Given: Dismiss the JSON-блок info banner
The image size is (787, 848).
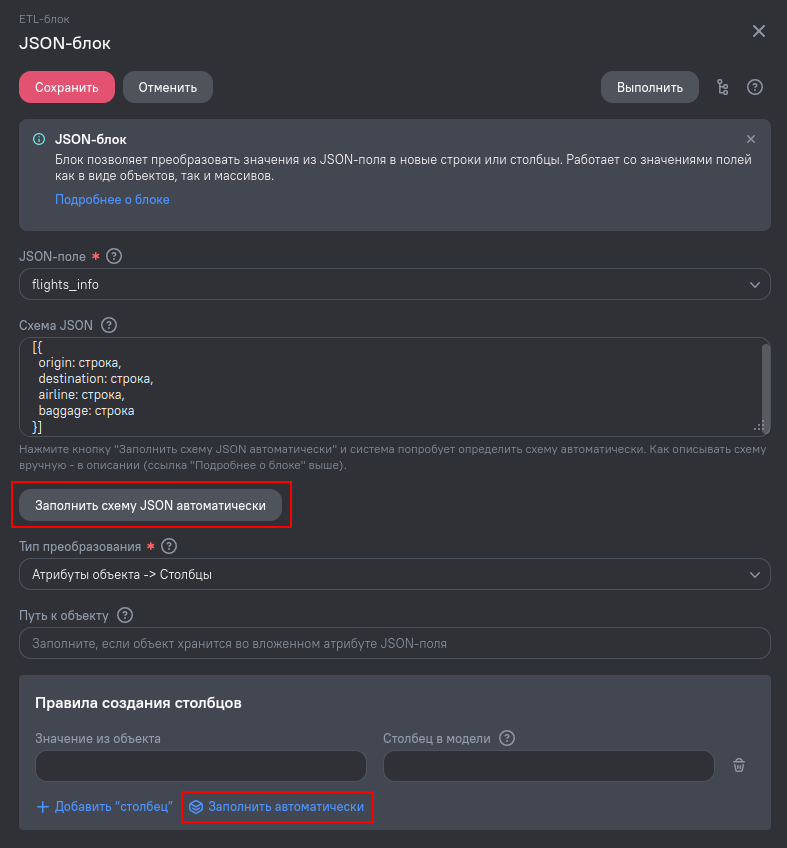Looking at the screenshot, I should pyautogui.click(x=751, y=139).
